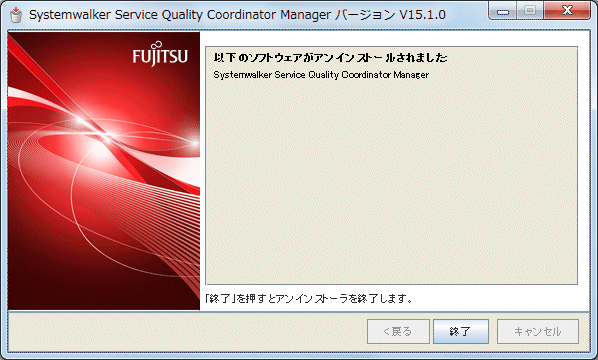Minimize the uninstaller window

(503, 11)
